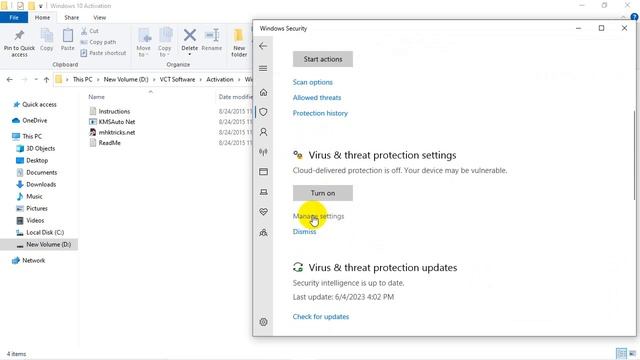Open Windows Security settings gear
Image resolution: width=640 pixels, height=360 pixels.
coord(263,322)
